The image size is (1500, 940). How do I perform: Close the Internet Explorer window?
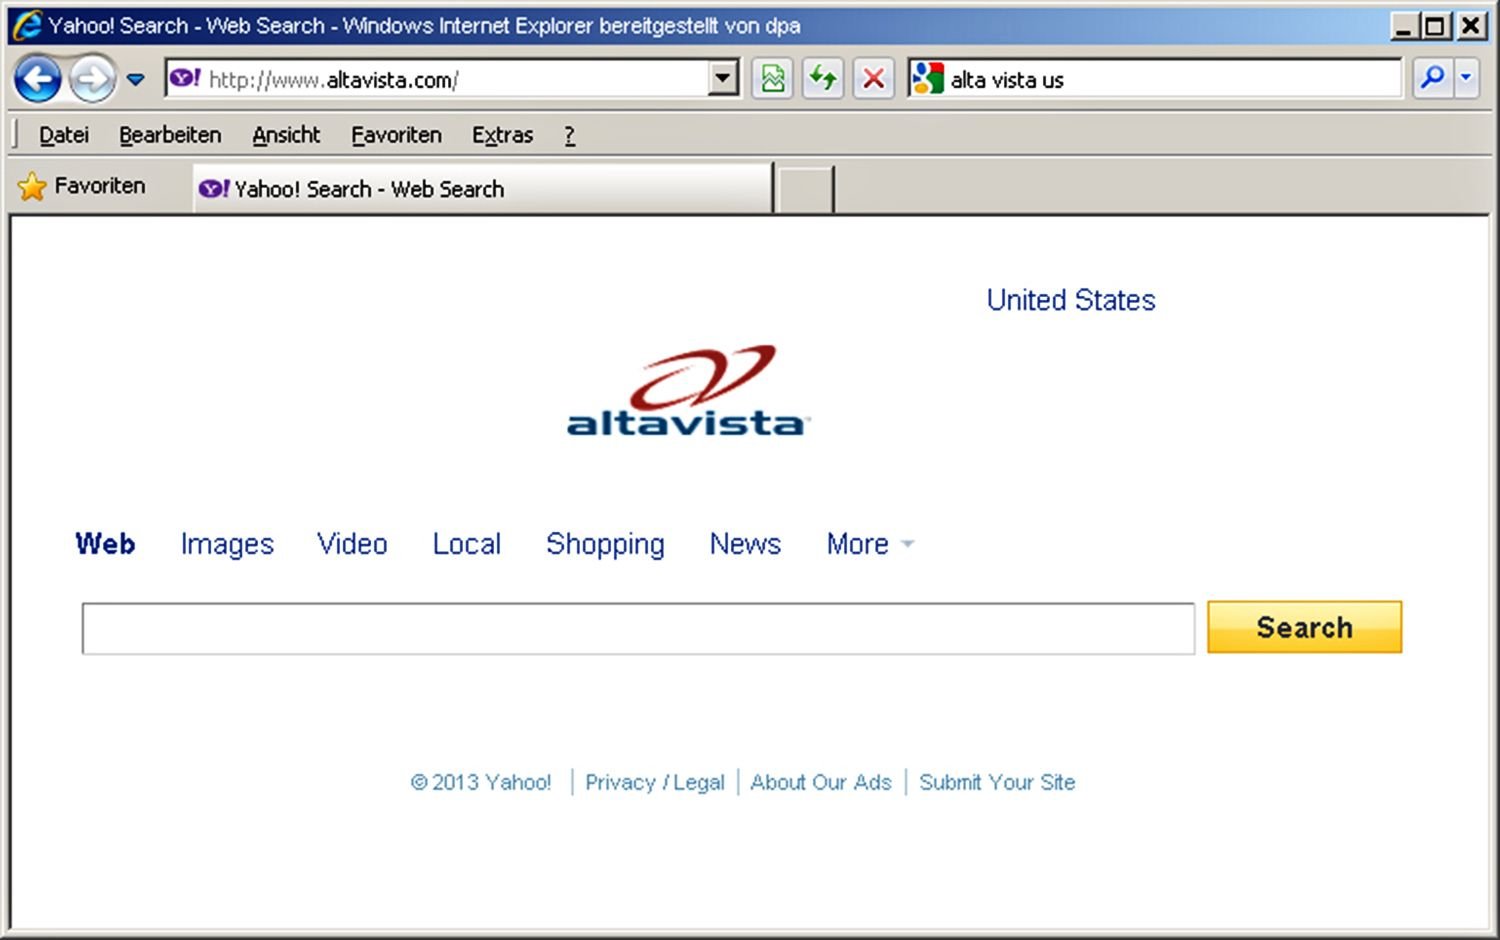(1471, 26)
